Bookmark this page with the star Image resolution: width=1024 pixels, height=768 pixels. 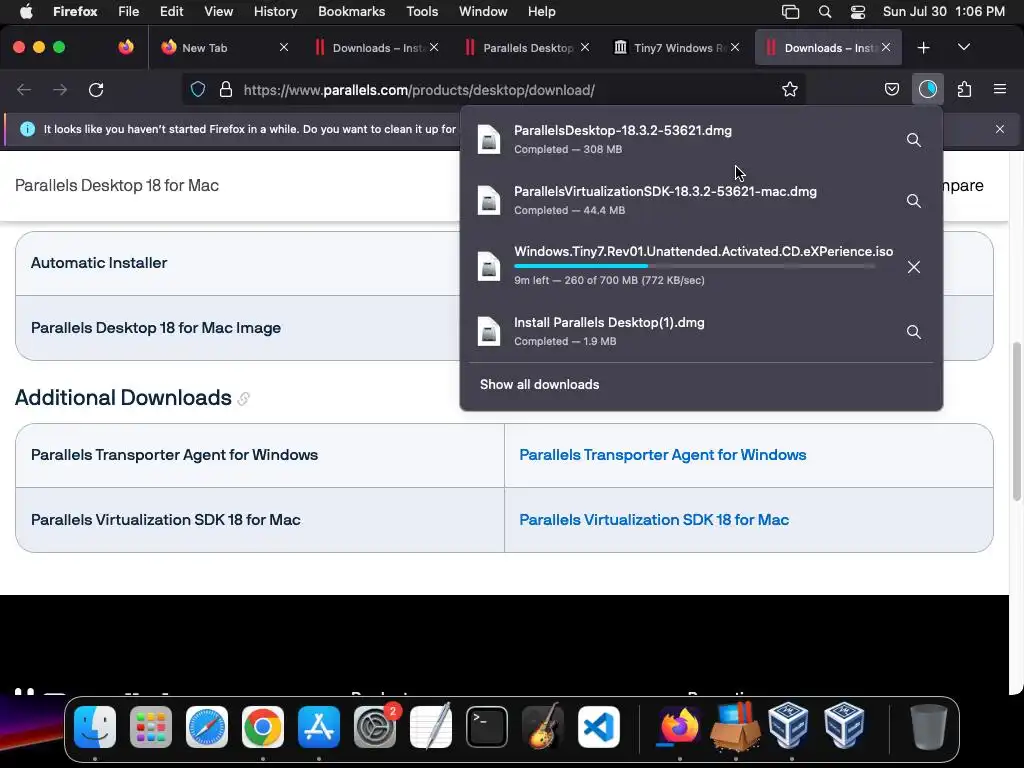[790, 89]
